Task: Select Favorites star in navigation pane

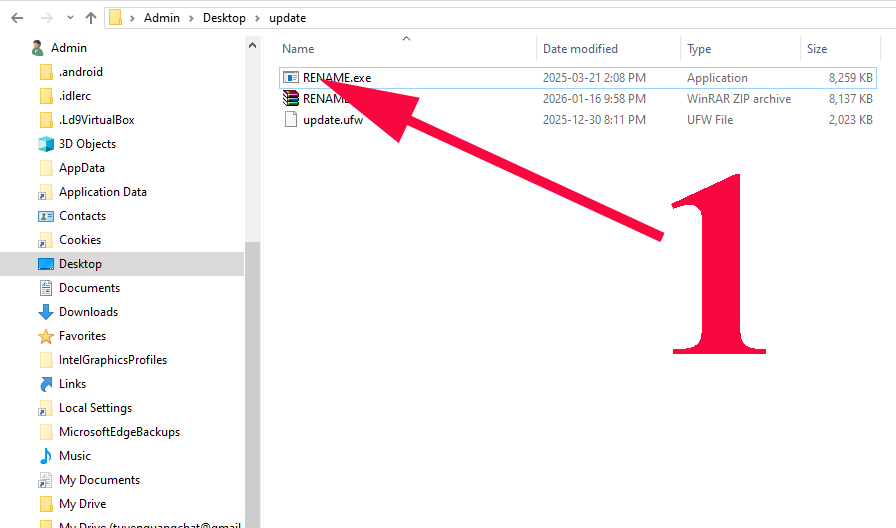Action: pos(45,336)
